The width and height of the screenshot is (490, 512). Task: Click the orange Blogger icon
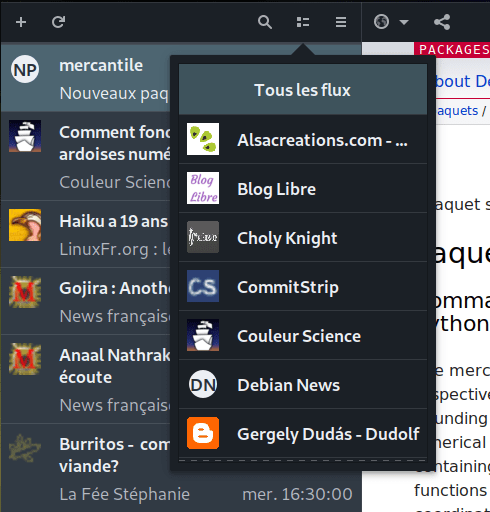tap(203, 433)
